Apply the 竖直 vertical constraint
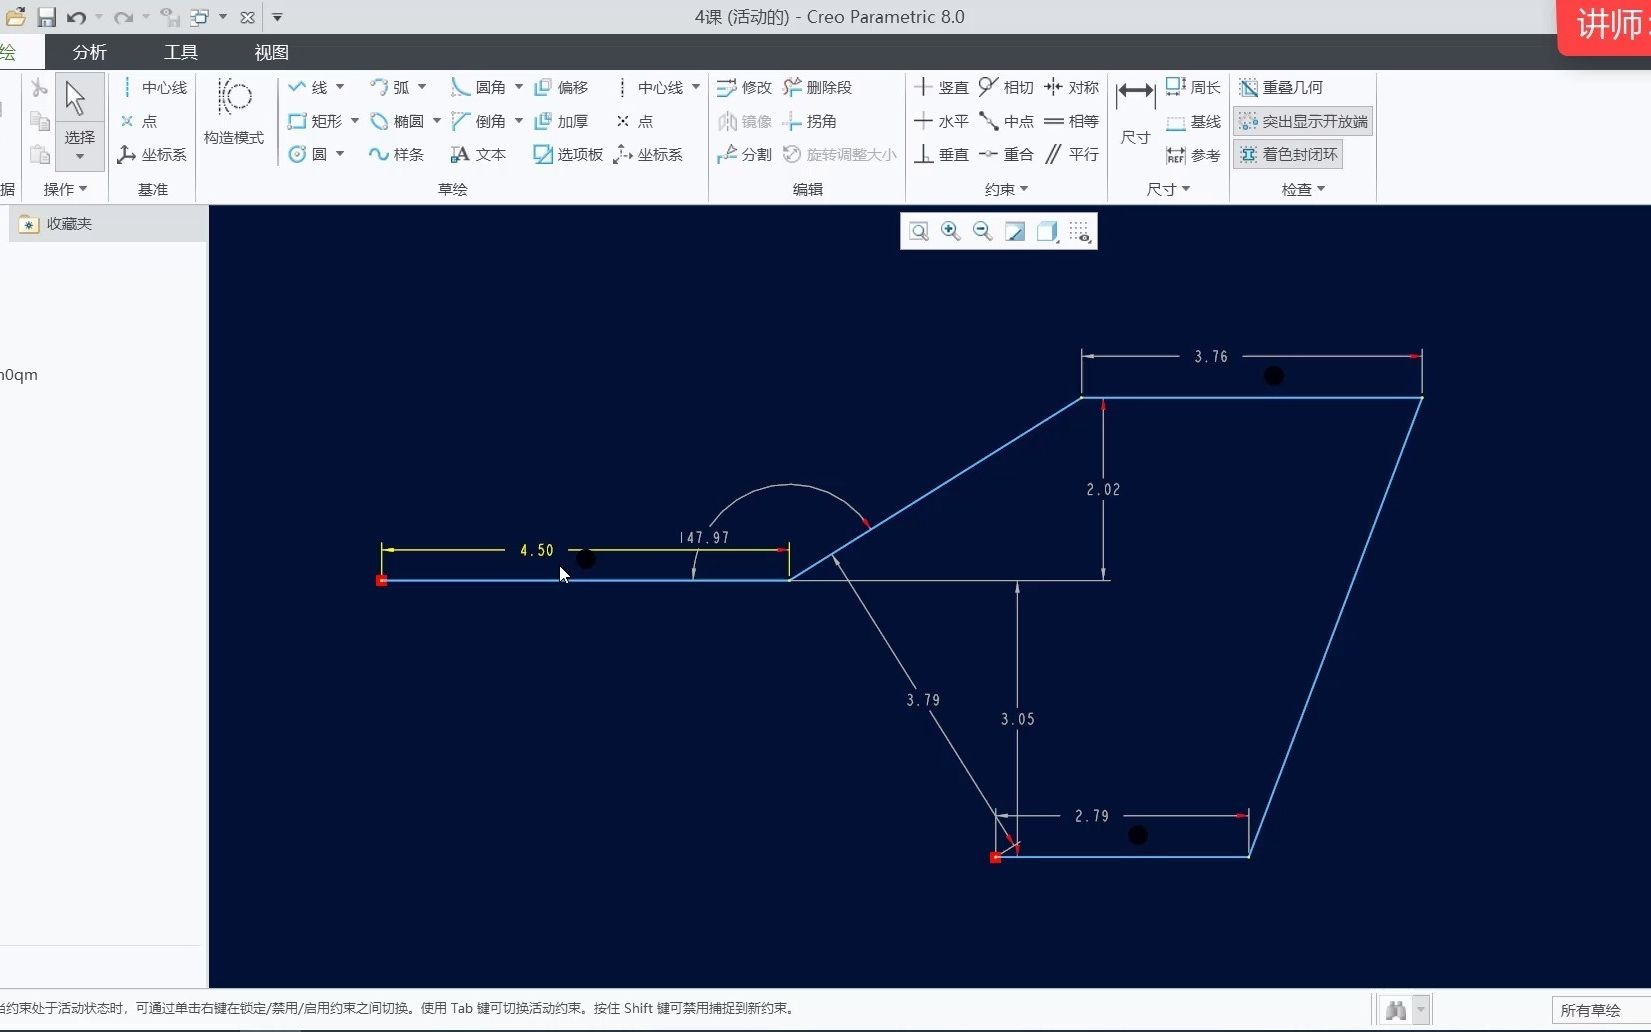Viewport: 1651px width, 1032px height. 941,88
